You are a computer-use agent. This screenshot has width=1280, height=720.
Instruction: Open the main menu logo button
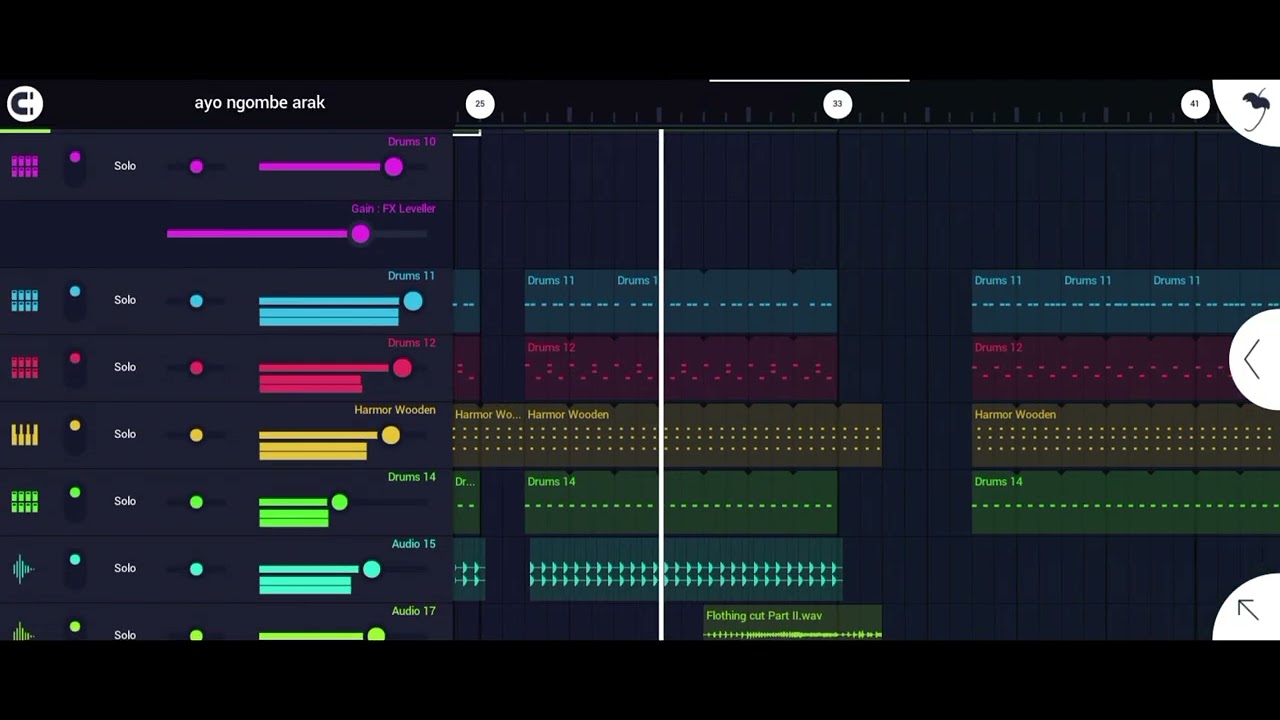pos(25,103)
